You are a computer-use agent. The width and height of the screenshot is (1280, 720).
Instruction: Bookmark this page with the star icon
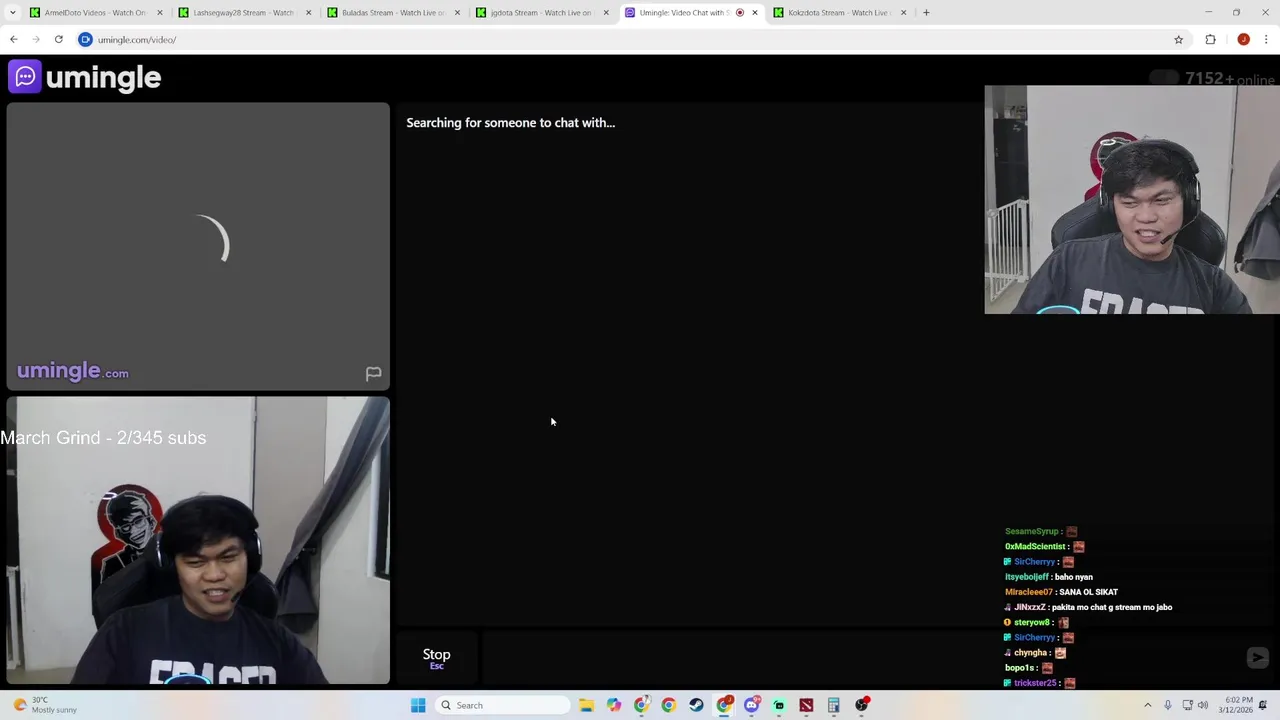point(1178,40)
